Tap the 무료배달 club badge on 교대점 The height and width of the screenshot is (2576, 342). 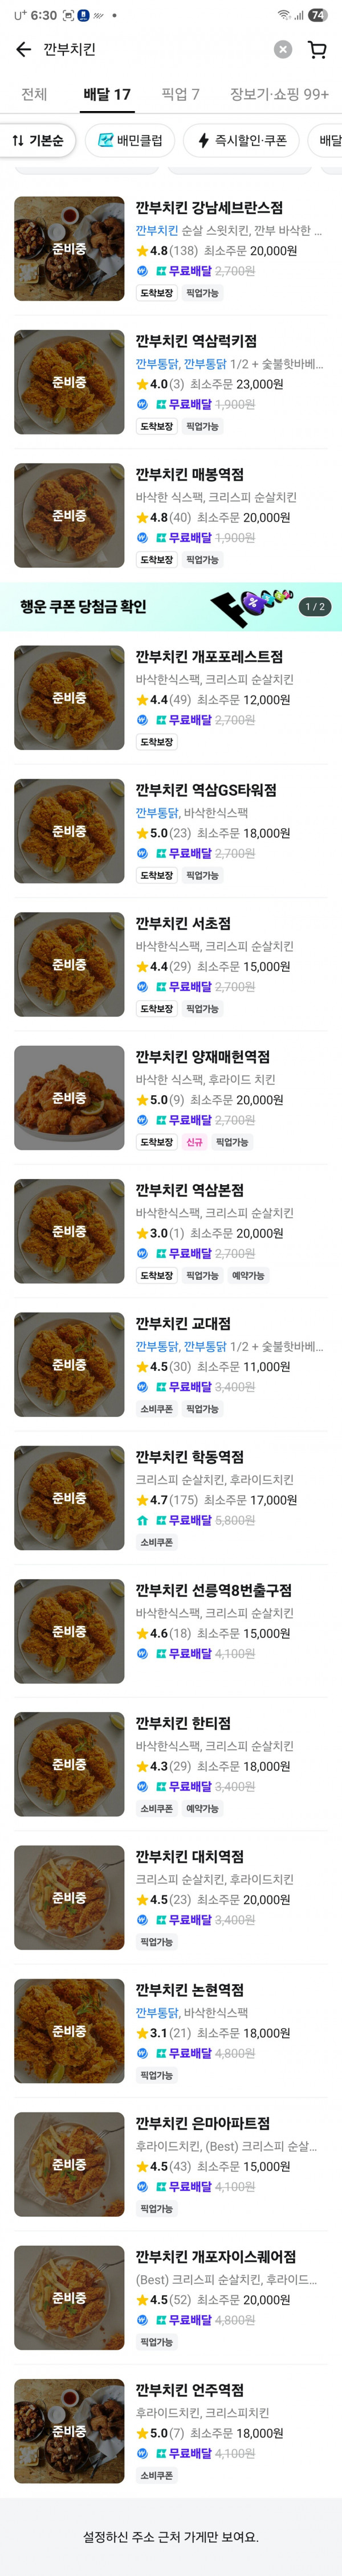tap(161, 1387)
